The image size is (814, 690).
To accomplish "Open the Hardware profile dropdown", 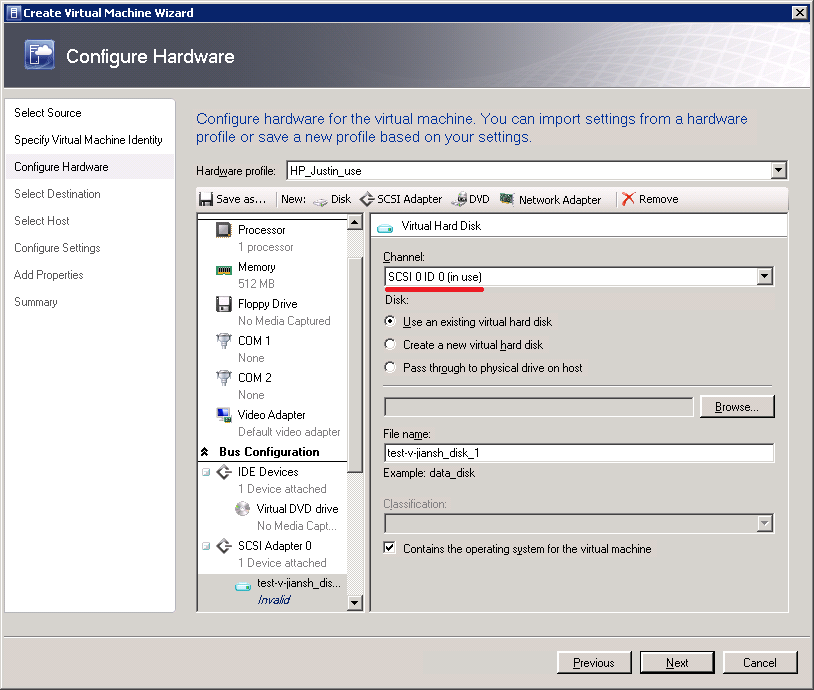I will coord(779,171).
